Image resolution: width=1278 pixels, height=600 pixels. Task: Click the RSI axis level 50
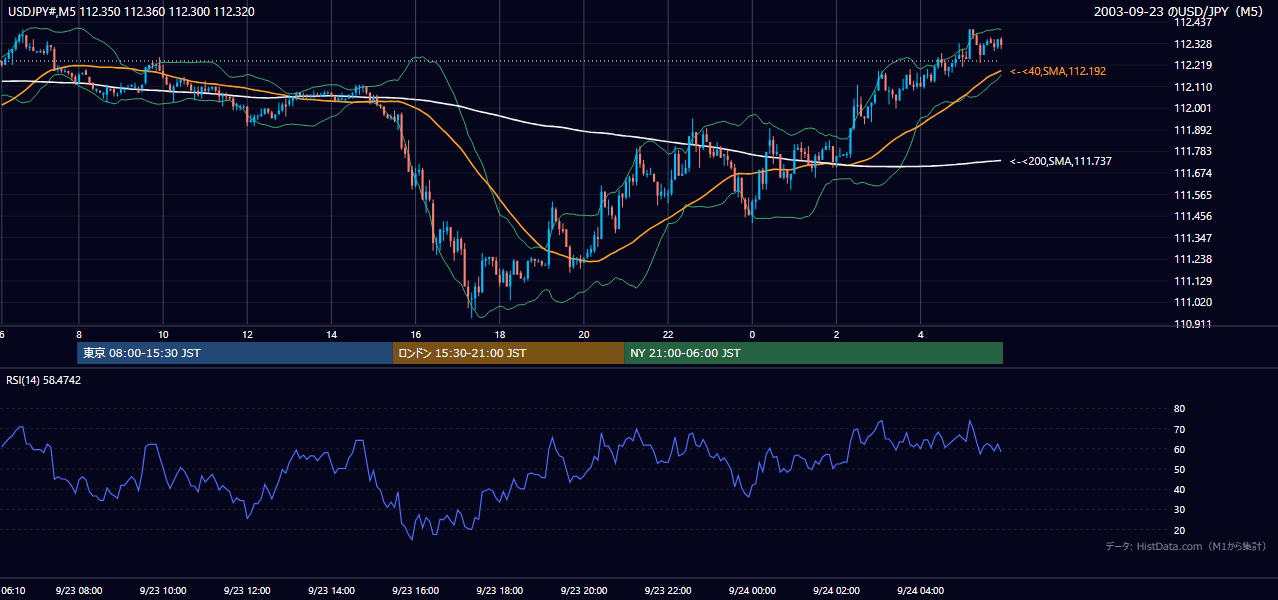[x=1179, y=470]
